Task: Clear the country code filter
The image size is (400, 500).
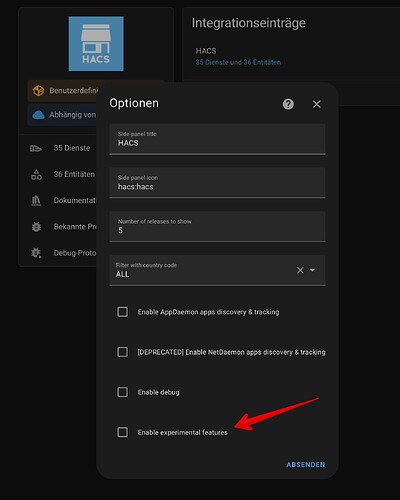Action: 300,270
